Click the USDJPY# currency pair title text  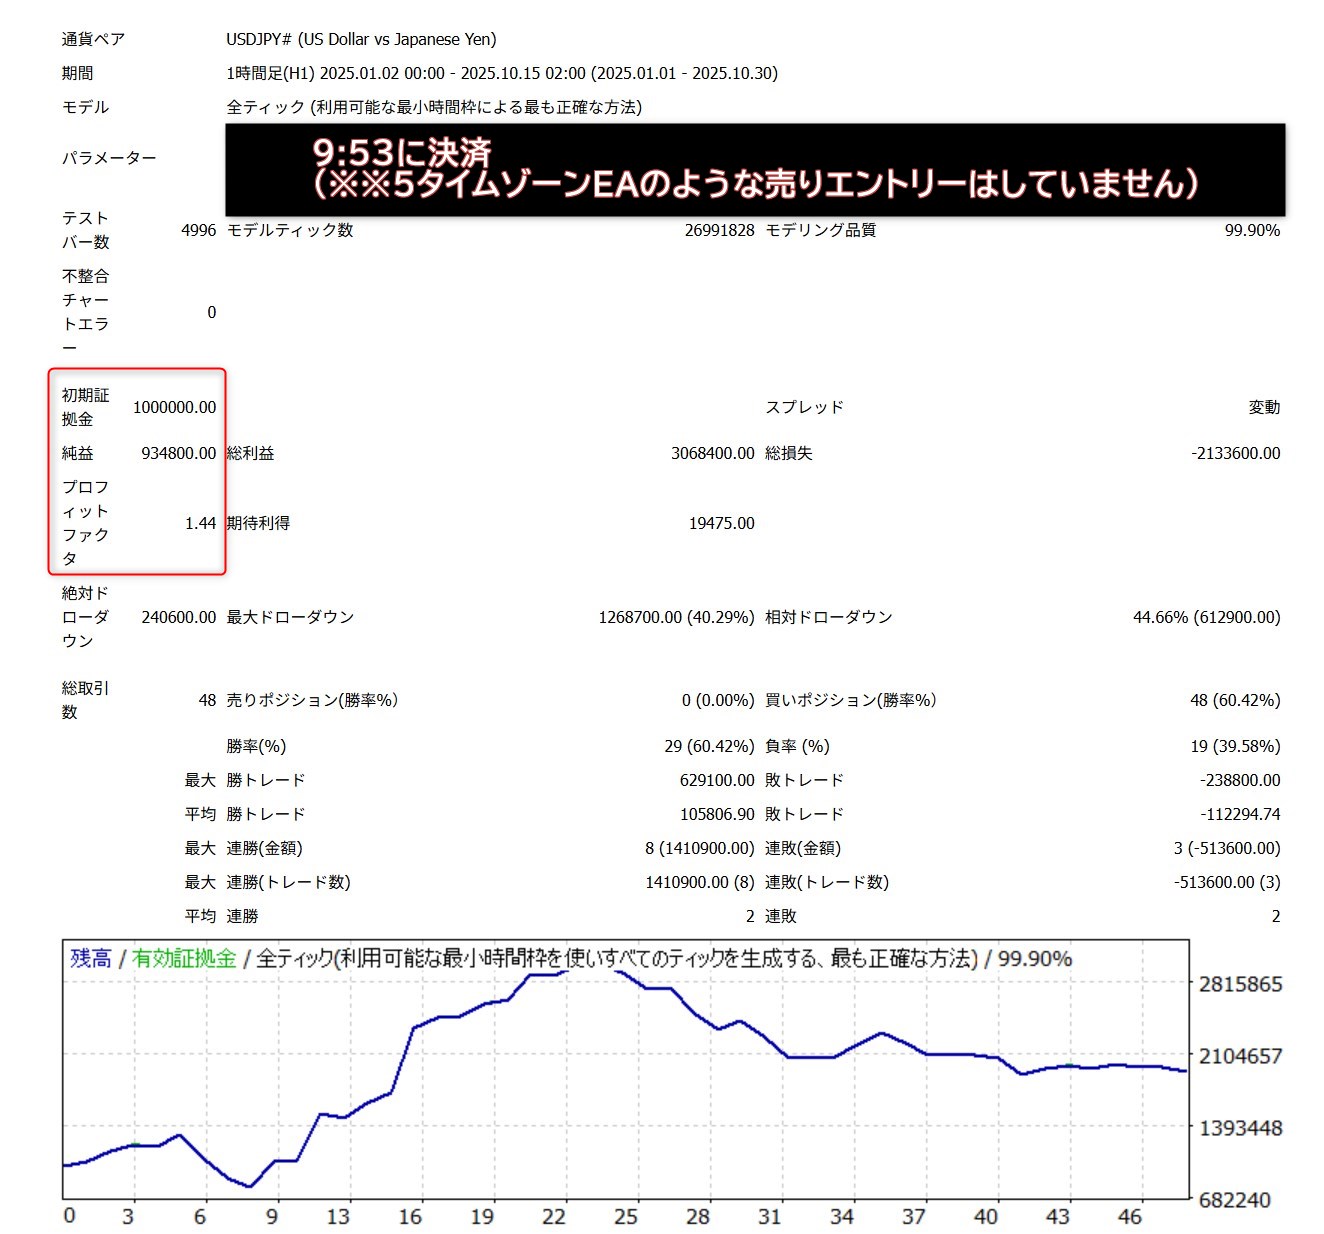coord(361,39)
